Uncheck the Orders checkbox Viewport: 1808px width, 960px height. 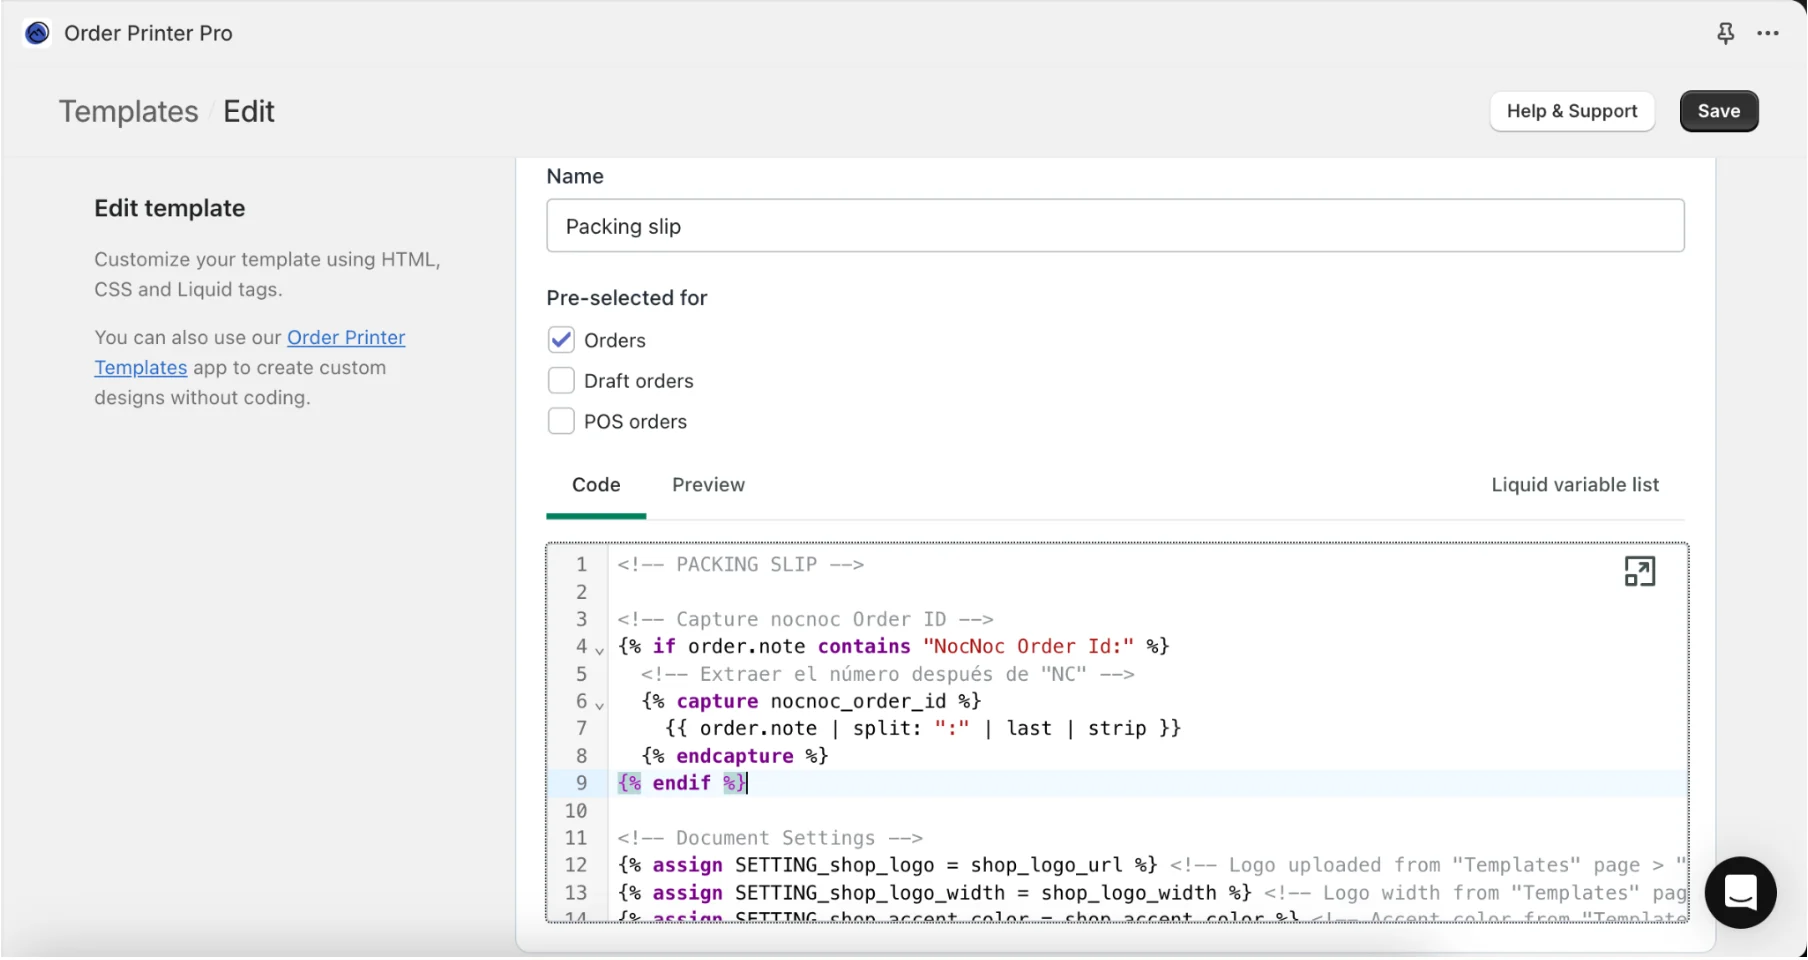click(x=561, y=340)
